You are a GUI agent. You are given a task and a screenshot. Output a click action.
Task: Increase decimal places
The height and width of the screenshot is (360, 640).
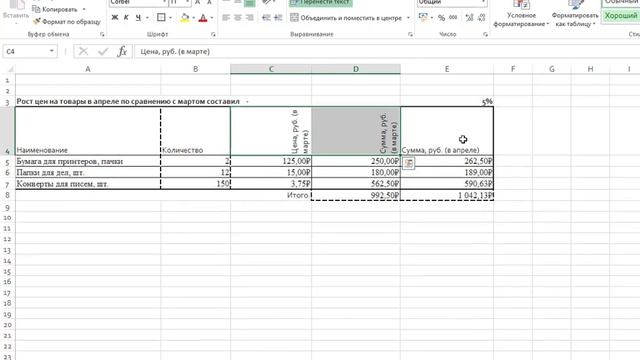point(469,18)
